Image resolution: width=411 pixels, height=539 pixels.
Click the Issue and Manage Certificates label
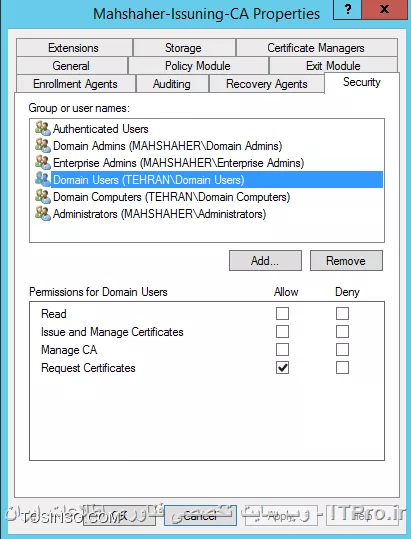(x=112, y=332)
